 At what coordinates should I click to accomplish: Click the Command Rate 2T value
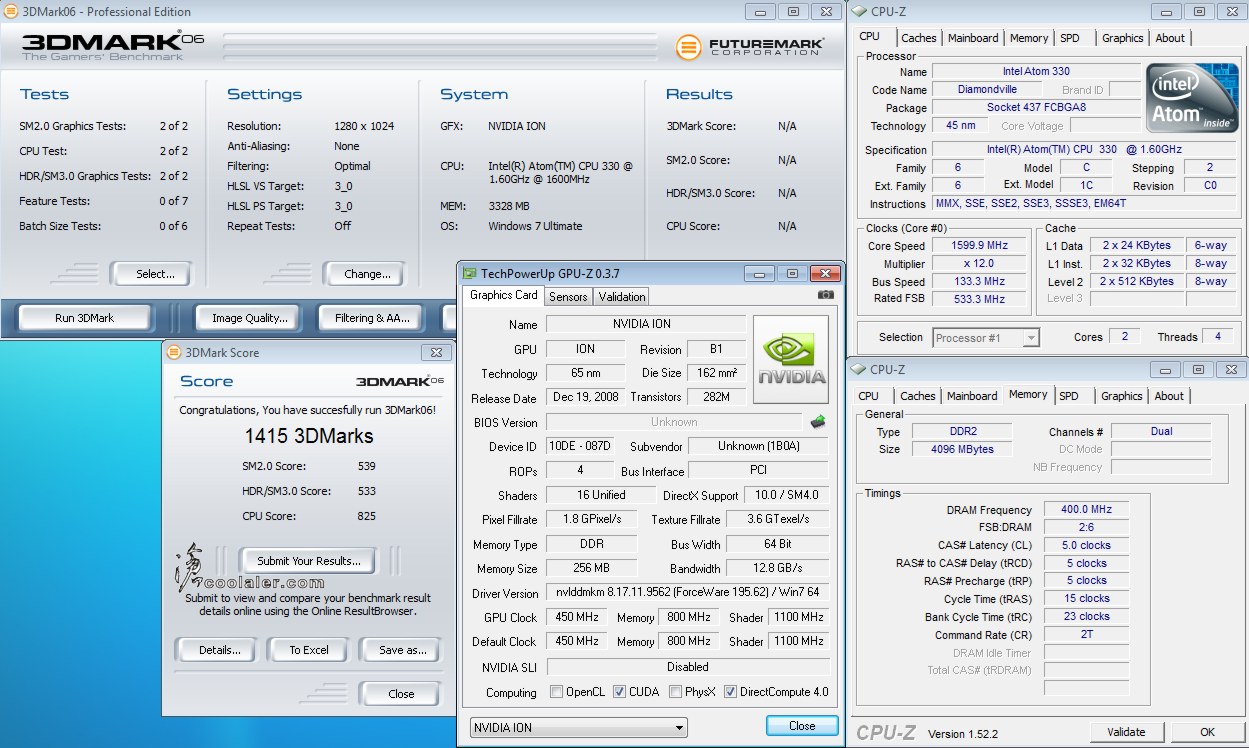pyautogui.click(x=1086, y=635)
